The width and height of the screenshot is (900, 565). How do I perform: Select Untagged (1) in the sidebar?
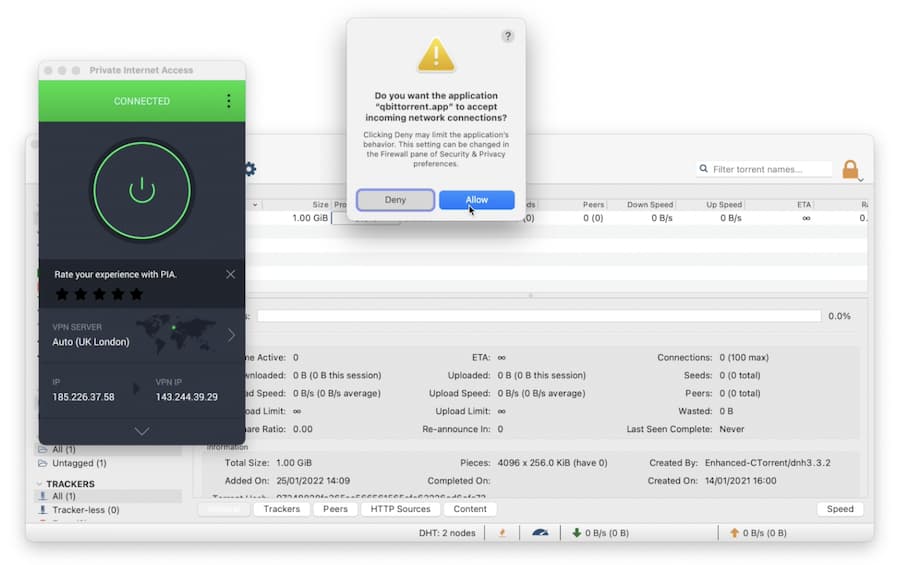tap(79, 463)
